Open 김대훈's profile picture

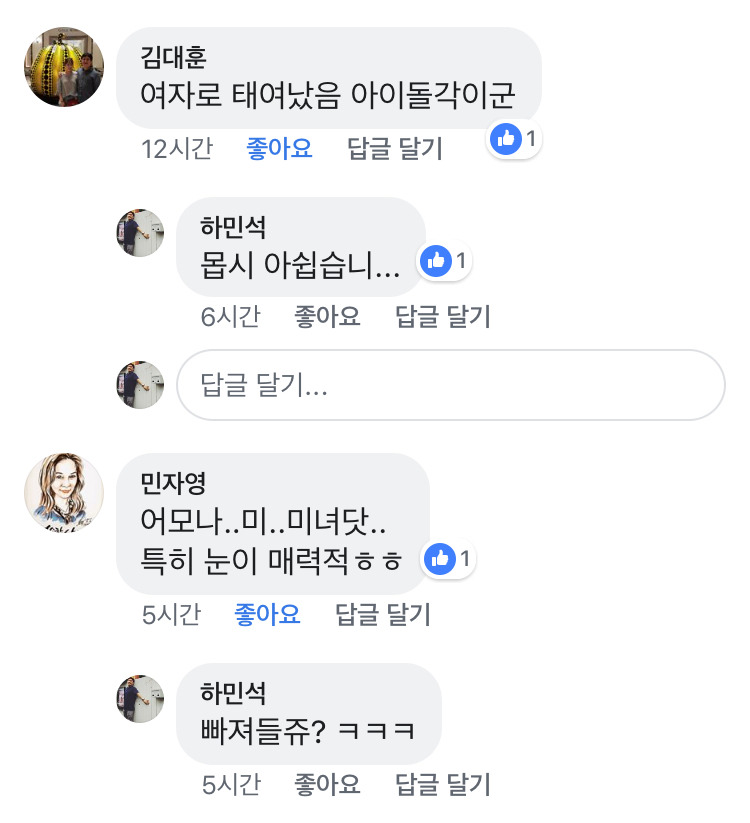(x=64, y=67)
